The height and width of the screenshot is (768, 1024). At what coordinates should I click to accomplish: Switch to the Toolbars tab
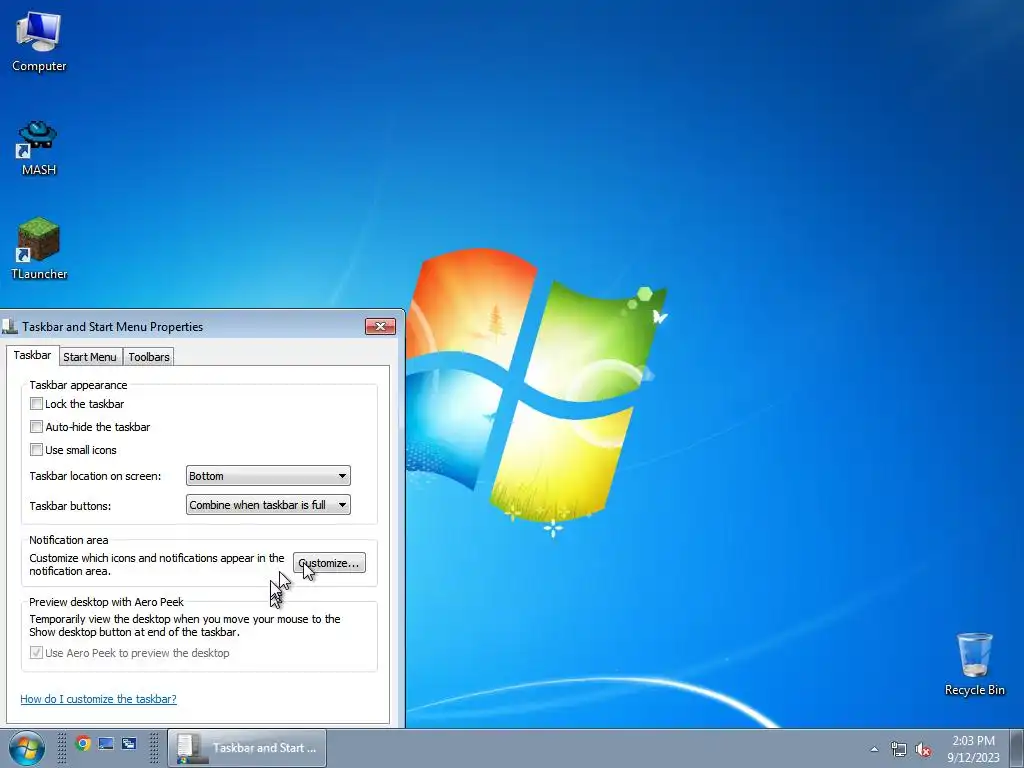click(x=149, y=357)
